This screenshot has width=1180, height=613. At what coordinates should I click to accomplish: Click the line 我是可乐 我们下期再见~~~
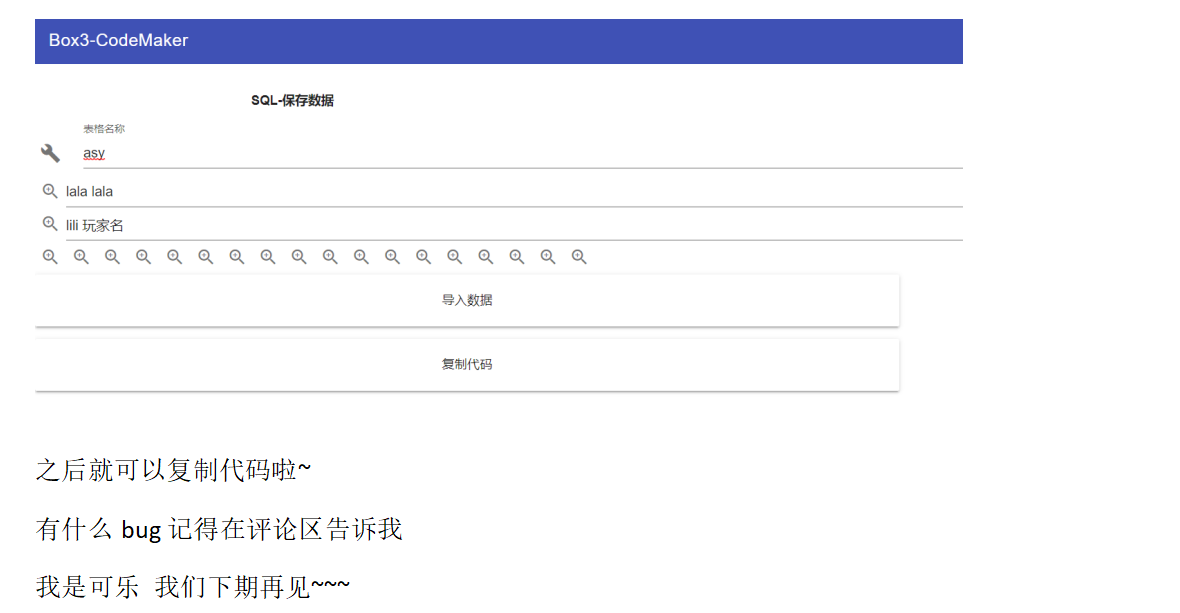click(x=193, y=587)
